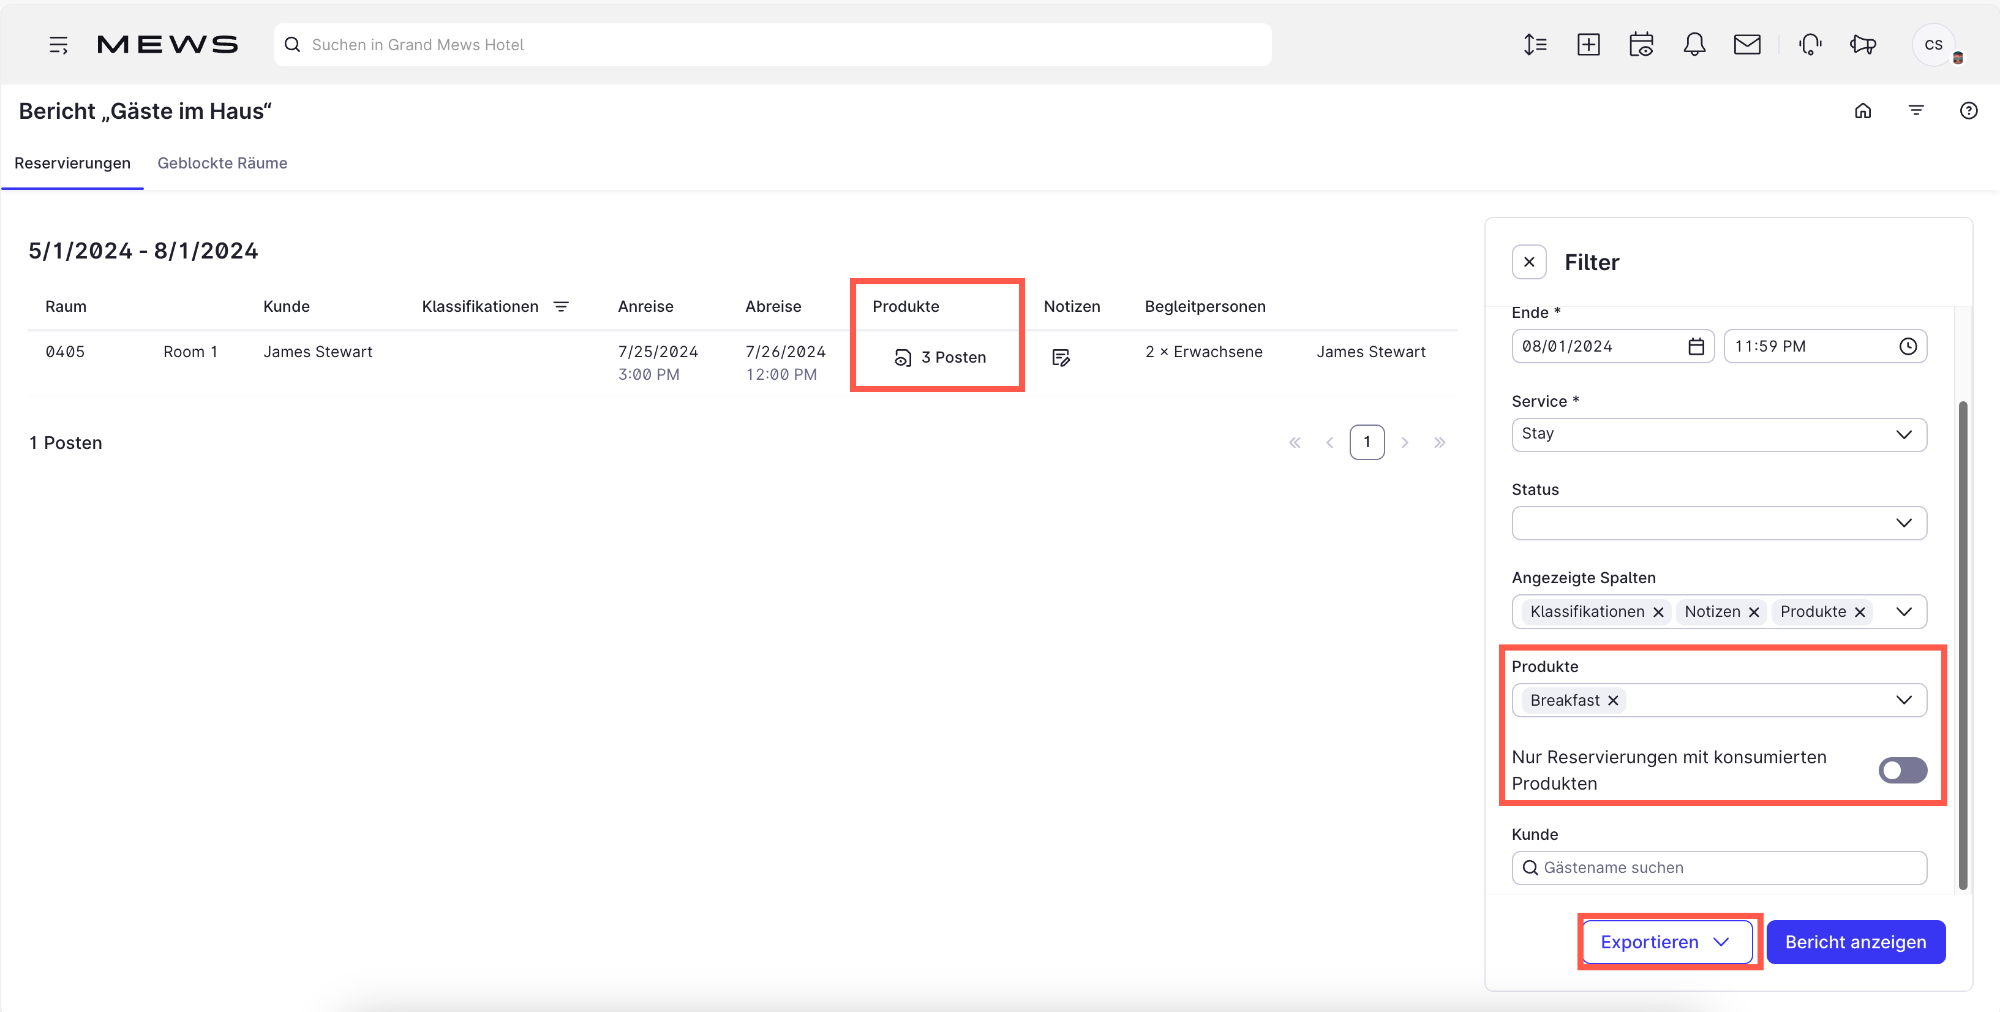This screenshot has height=1012, width=2000.
Task: Open the Status dropdown
Action: 1718,523
